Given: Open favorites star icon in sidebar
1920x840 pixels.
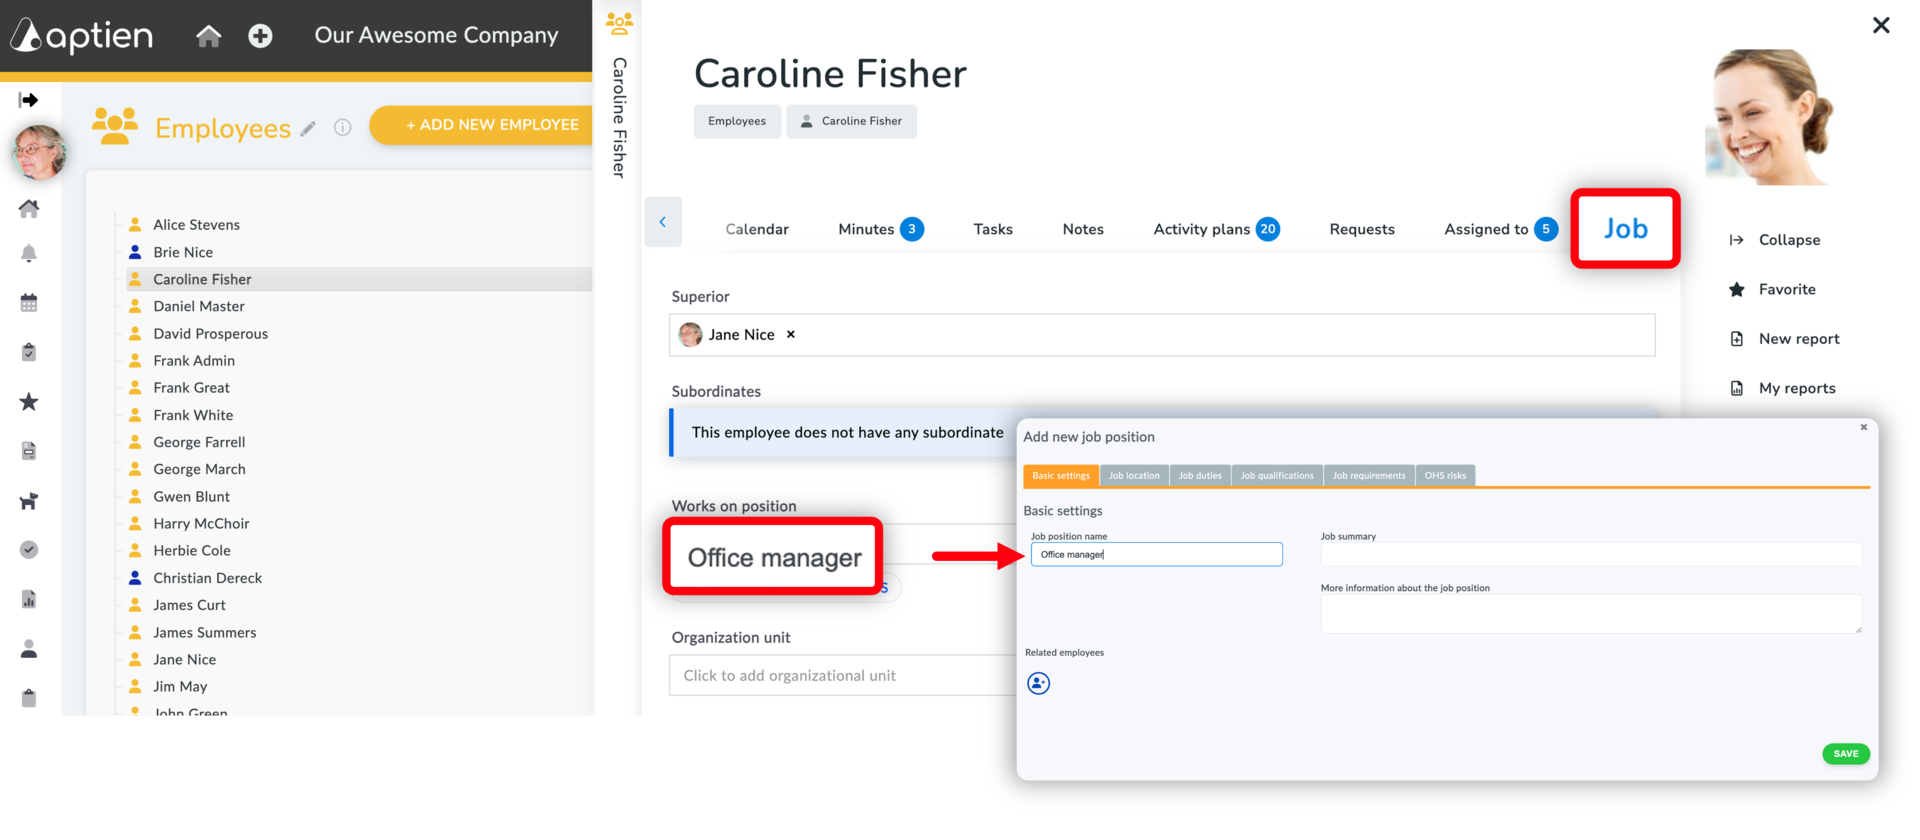Looking at the screenshot, I should 29,401.
